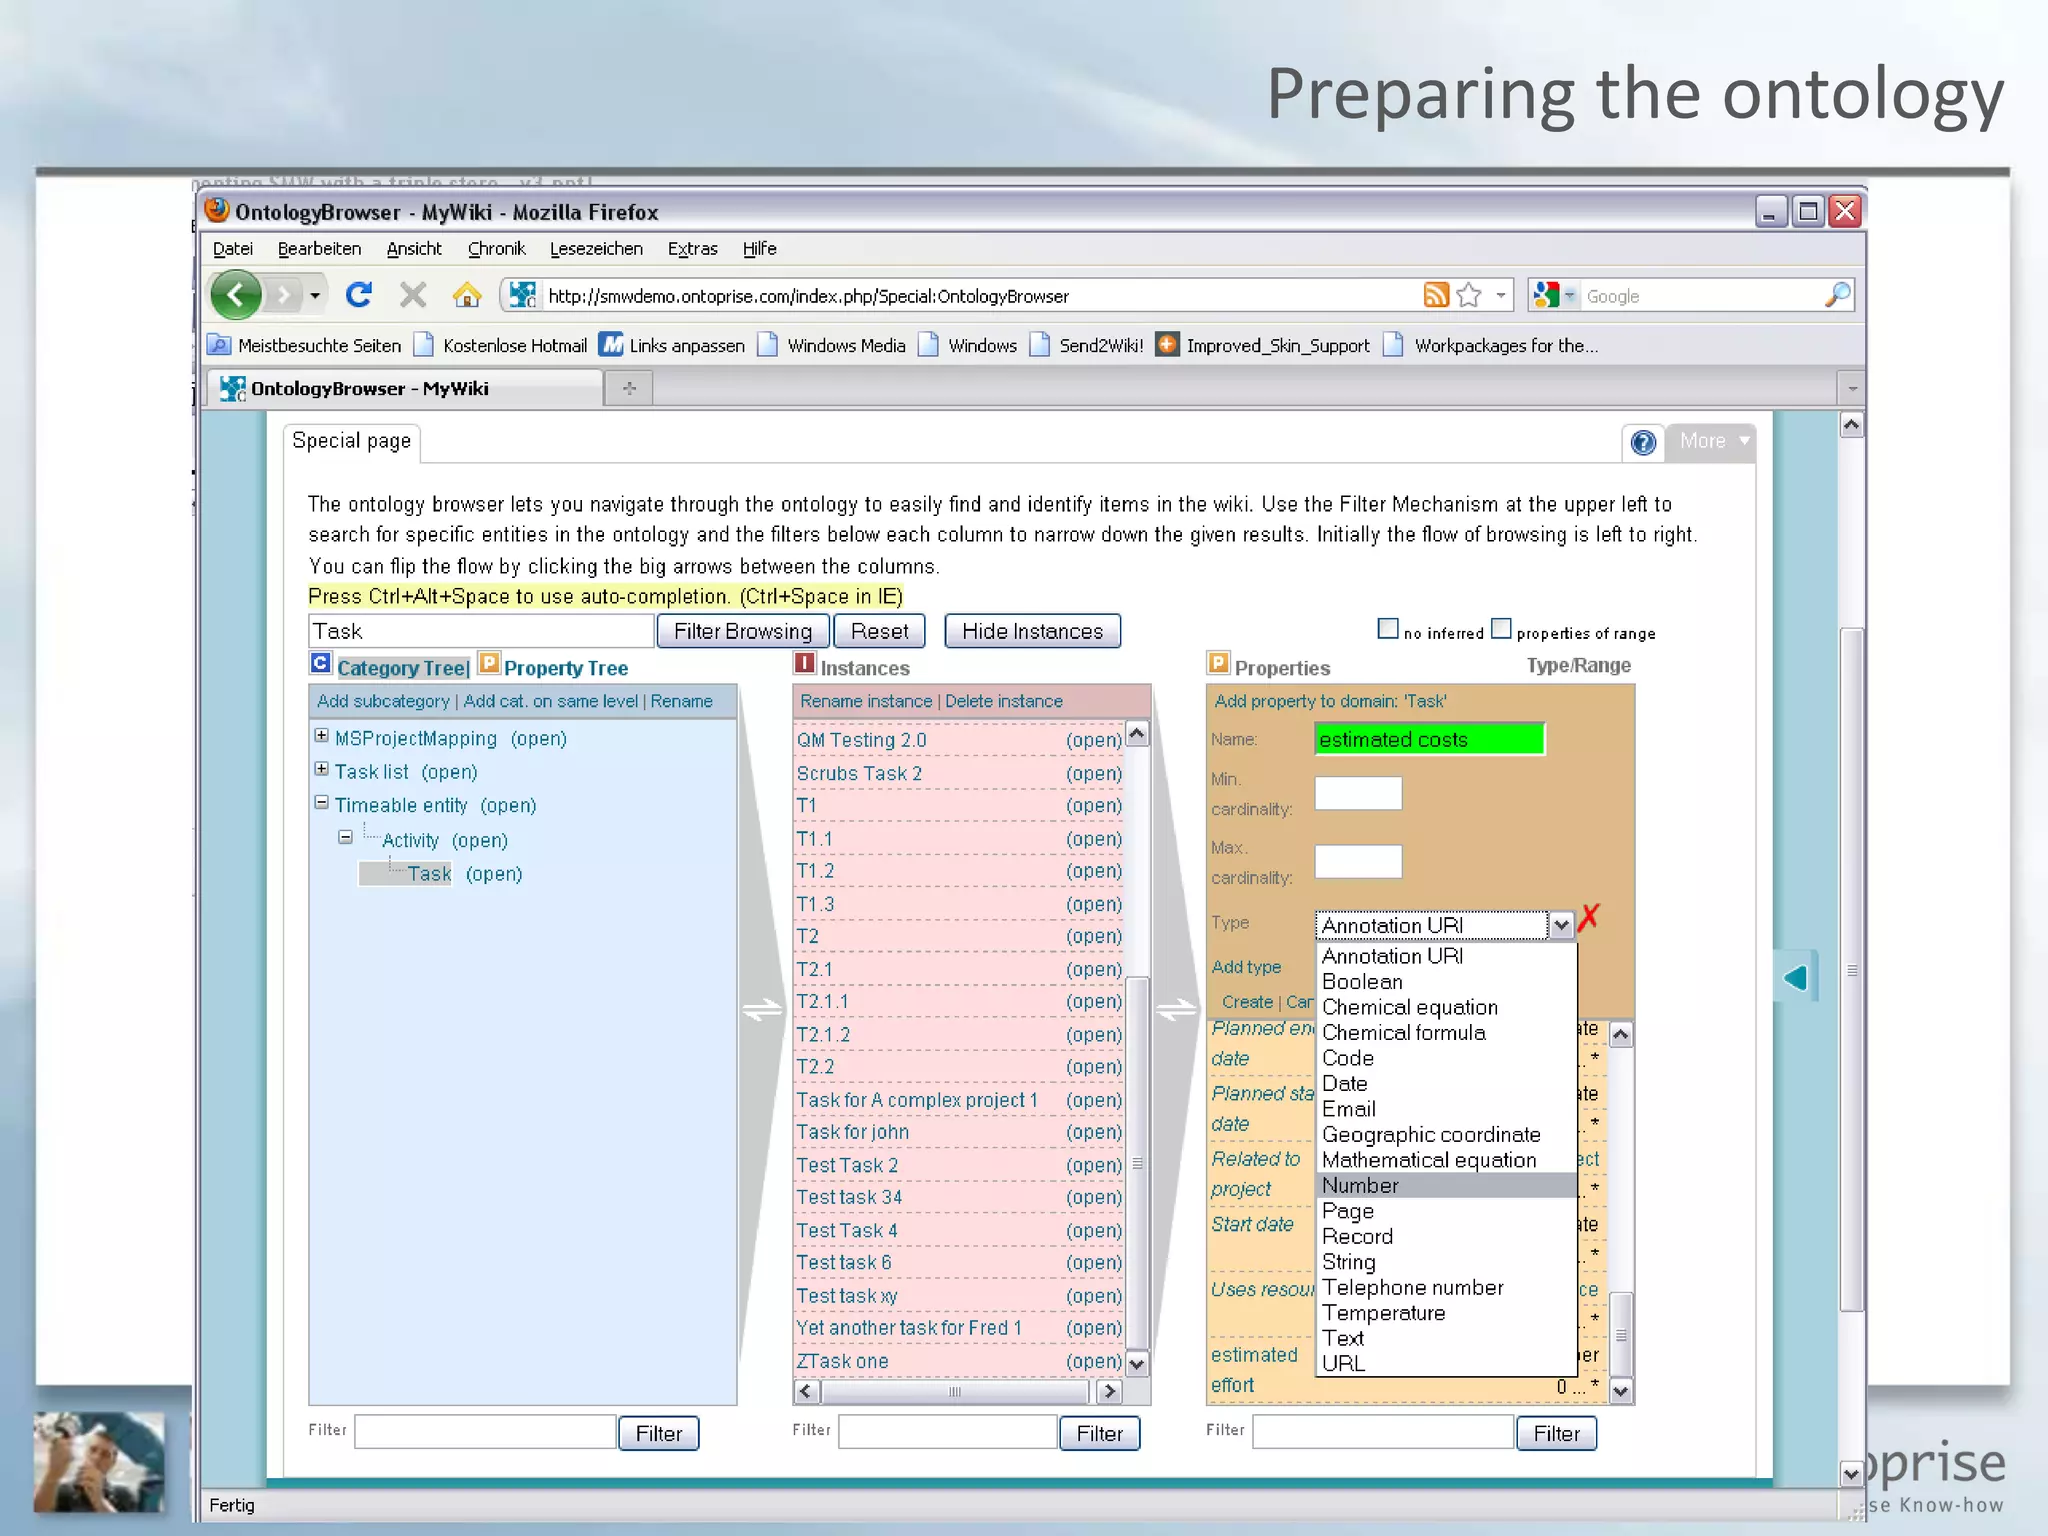Open the More dropdown on the special page
2048x1536 pixels.
[1713, 441]
